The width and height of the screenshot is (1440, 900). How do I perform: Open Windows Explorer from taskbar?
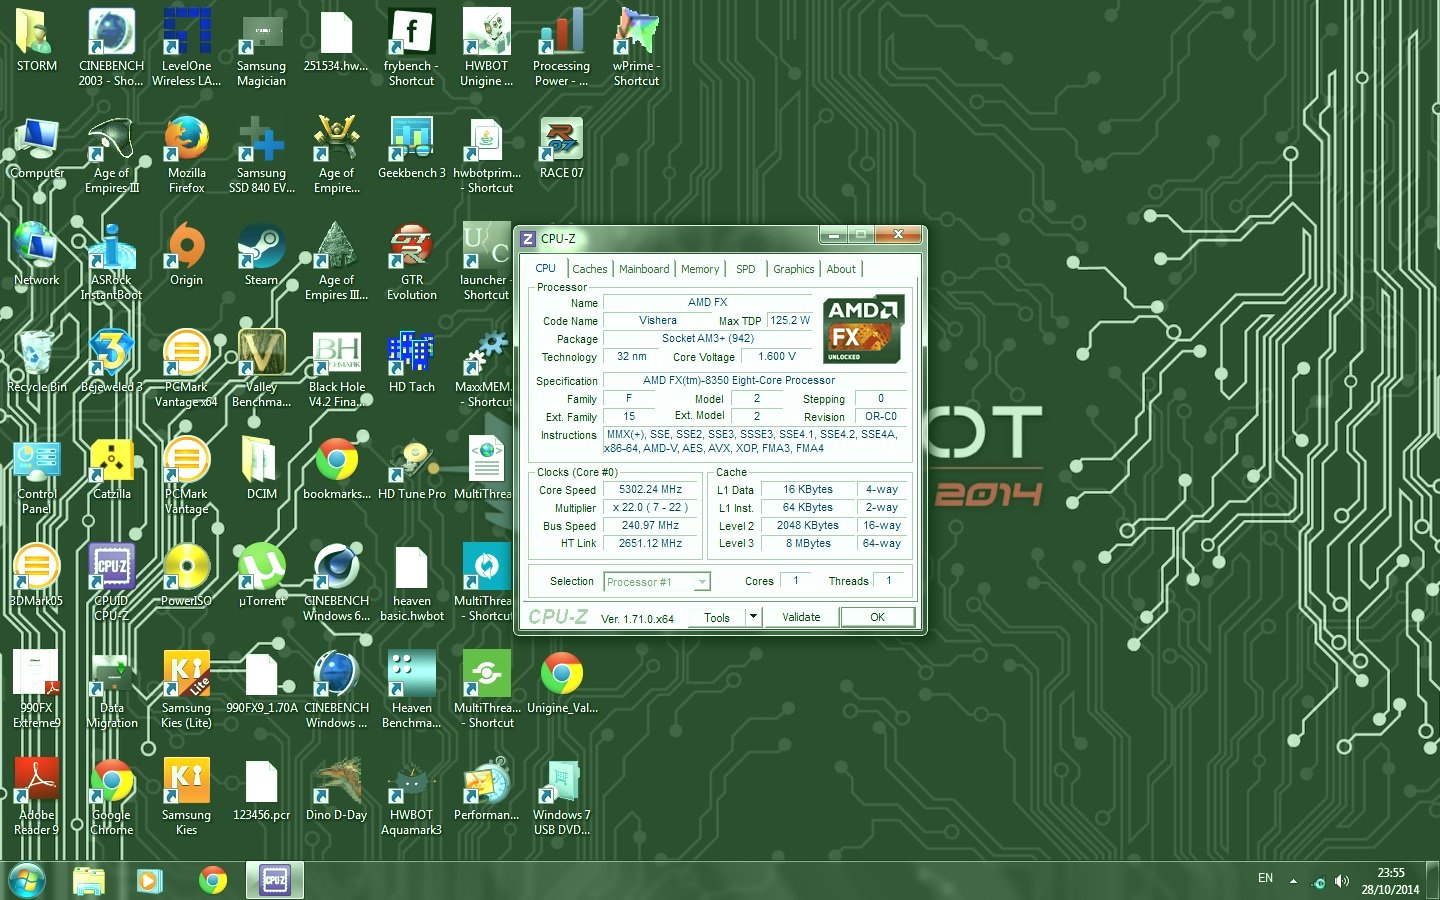[89, 881]
